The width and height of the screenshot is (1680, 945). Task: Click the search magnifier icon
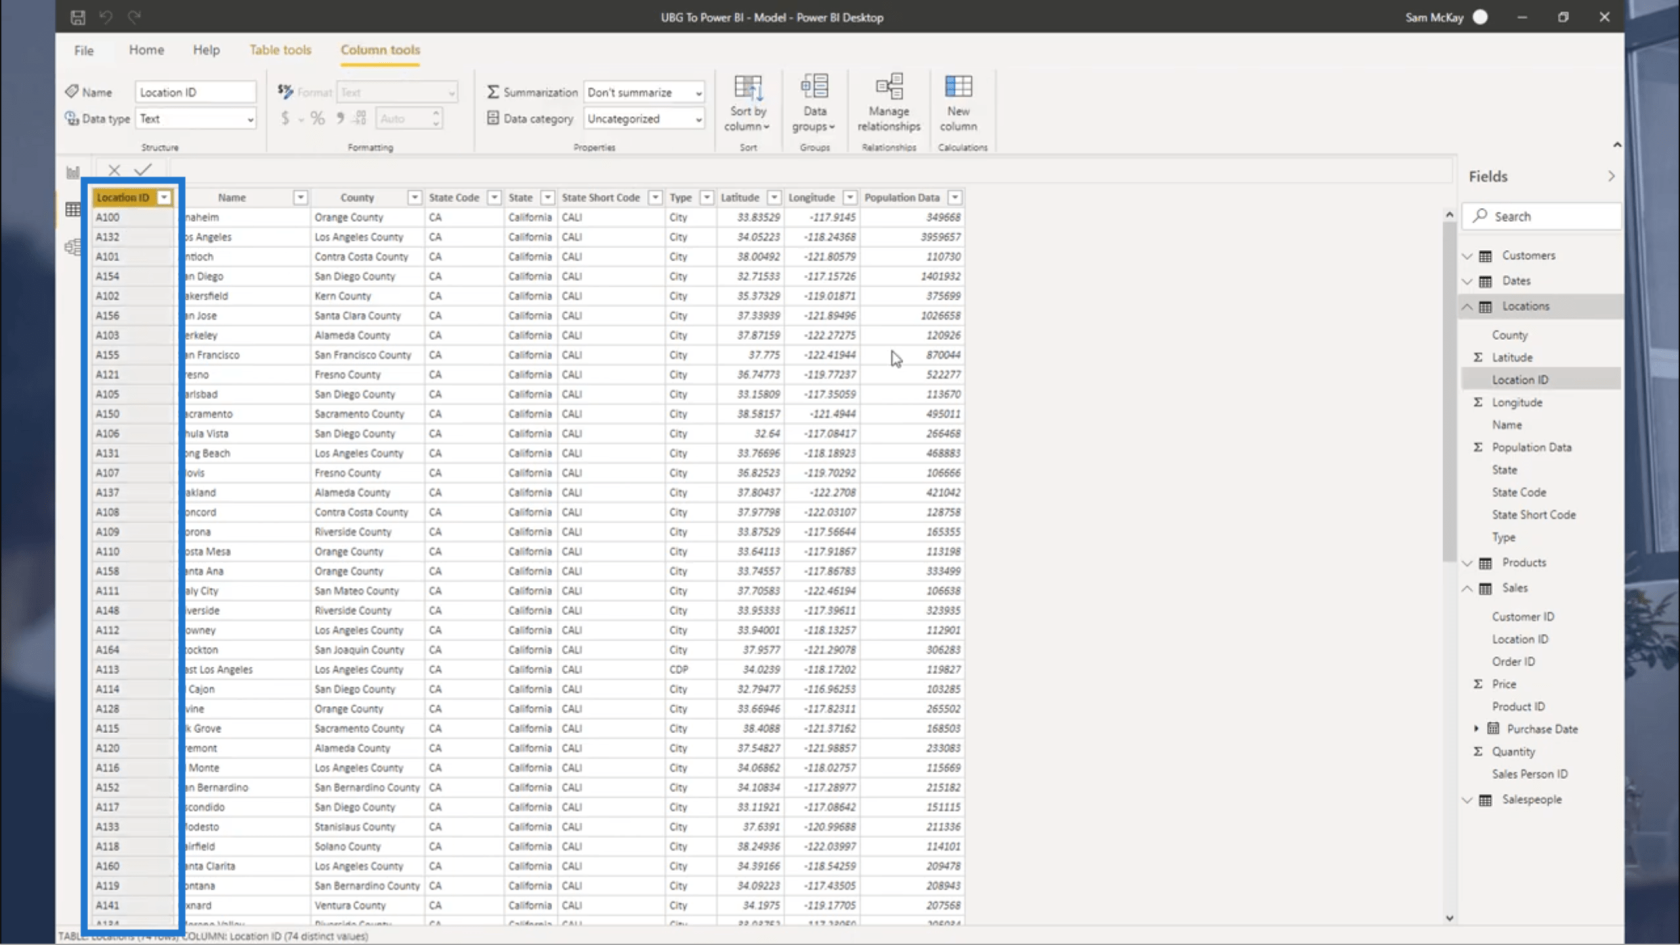[x=1480, y=216]
